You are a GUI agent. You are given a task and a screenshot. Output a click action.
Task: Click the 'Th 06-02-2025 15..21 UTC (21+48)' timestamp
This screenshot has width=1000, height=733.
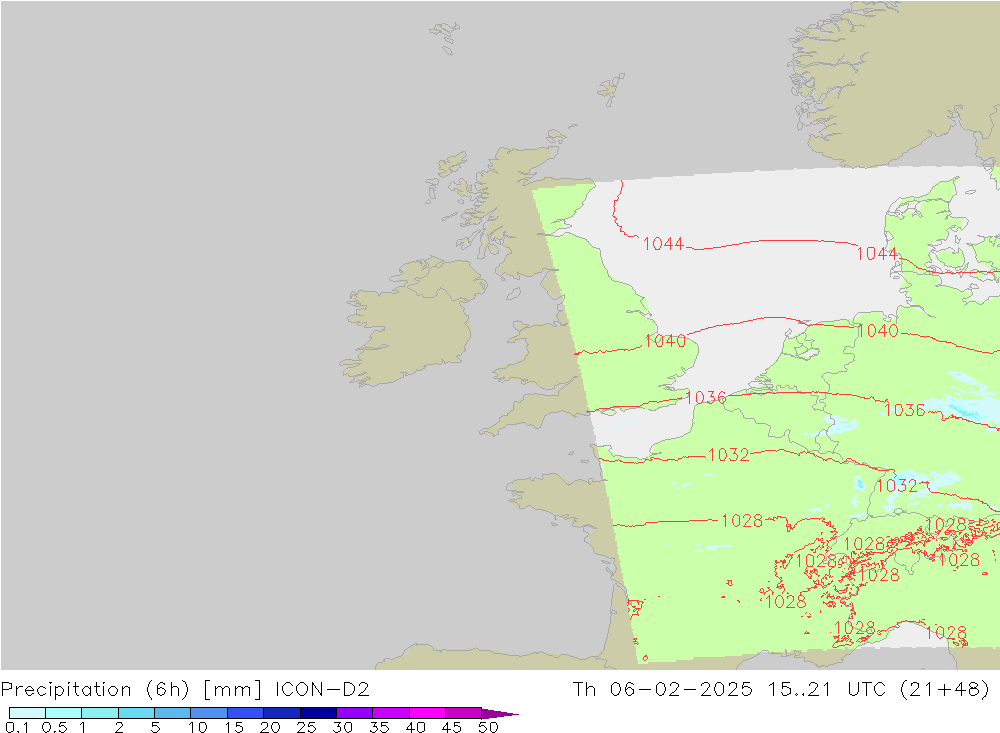781,690
